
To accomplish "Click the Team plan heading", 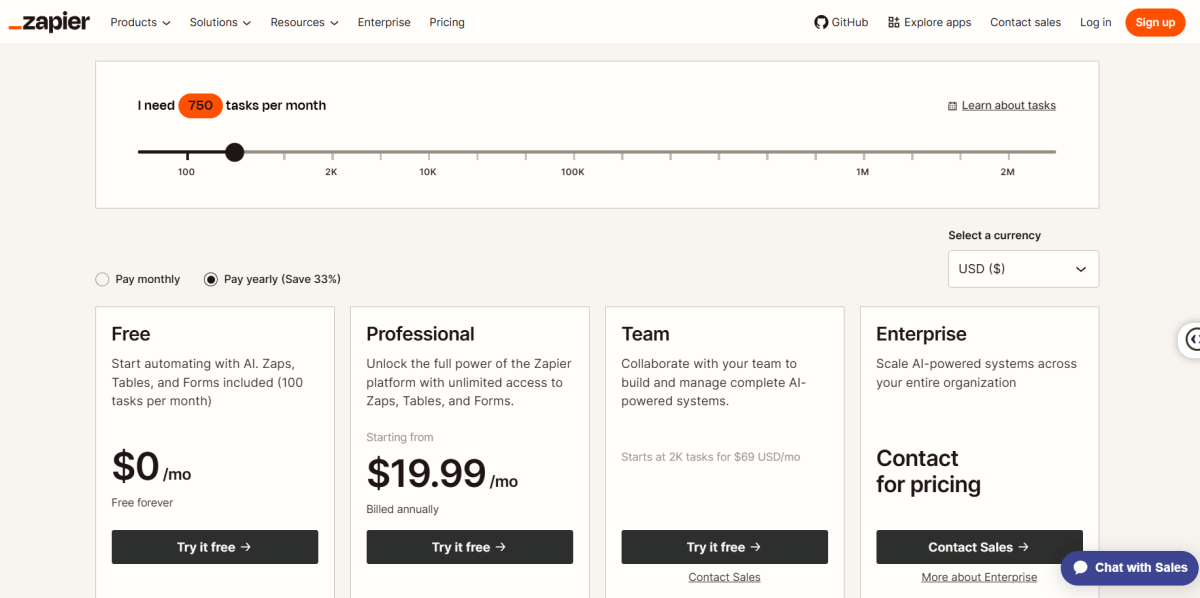I will pyautogui.click(x=645, y=334).
